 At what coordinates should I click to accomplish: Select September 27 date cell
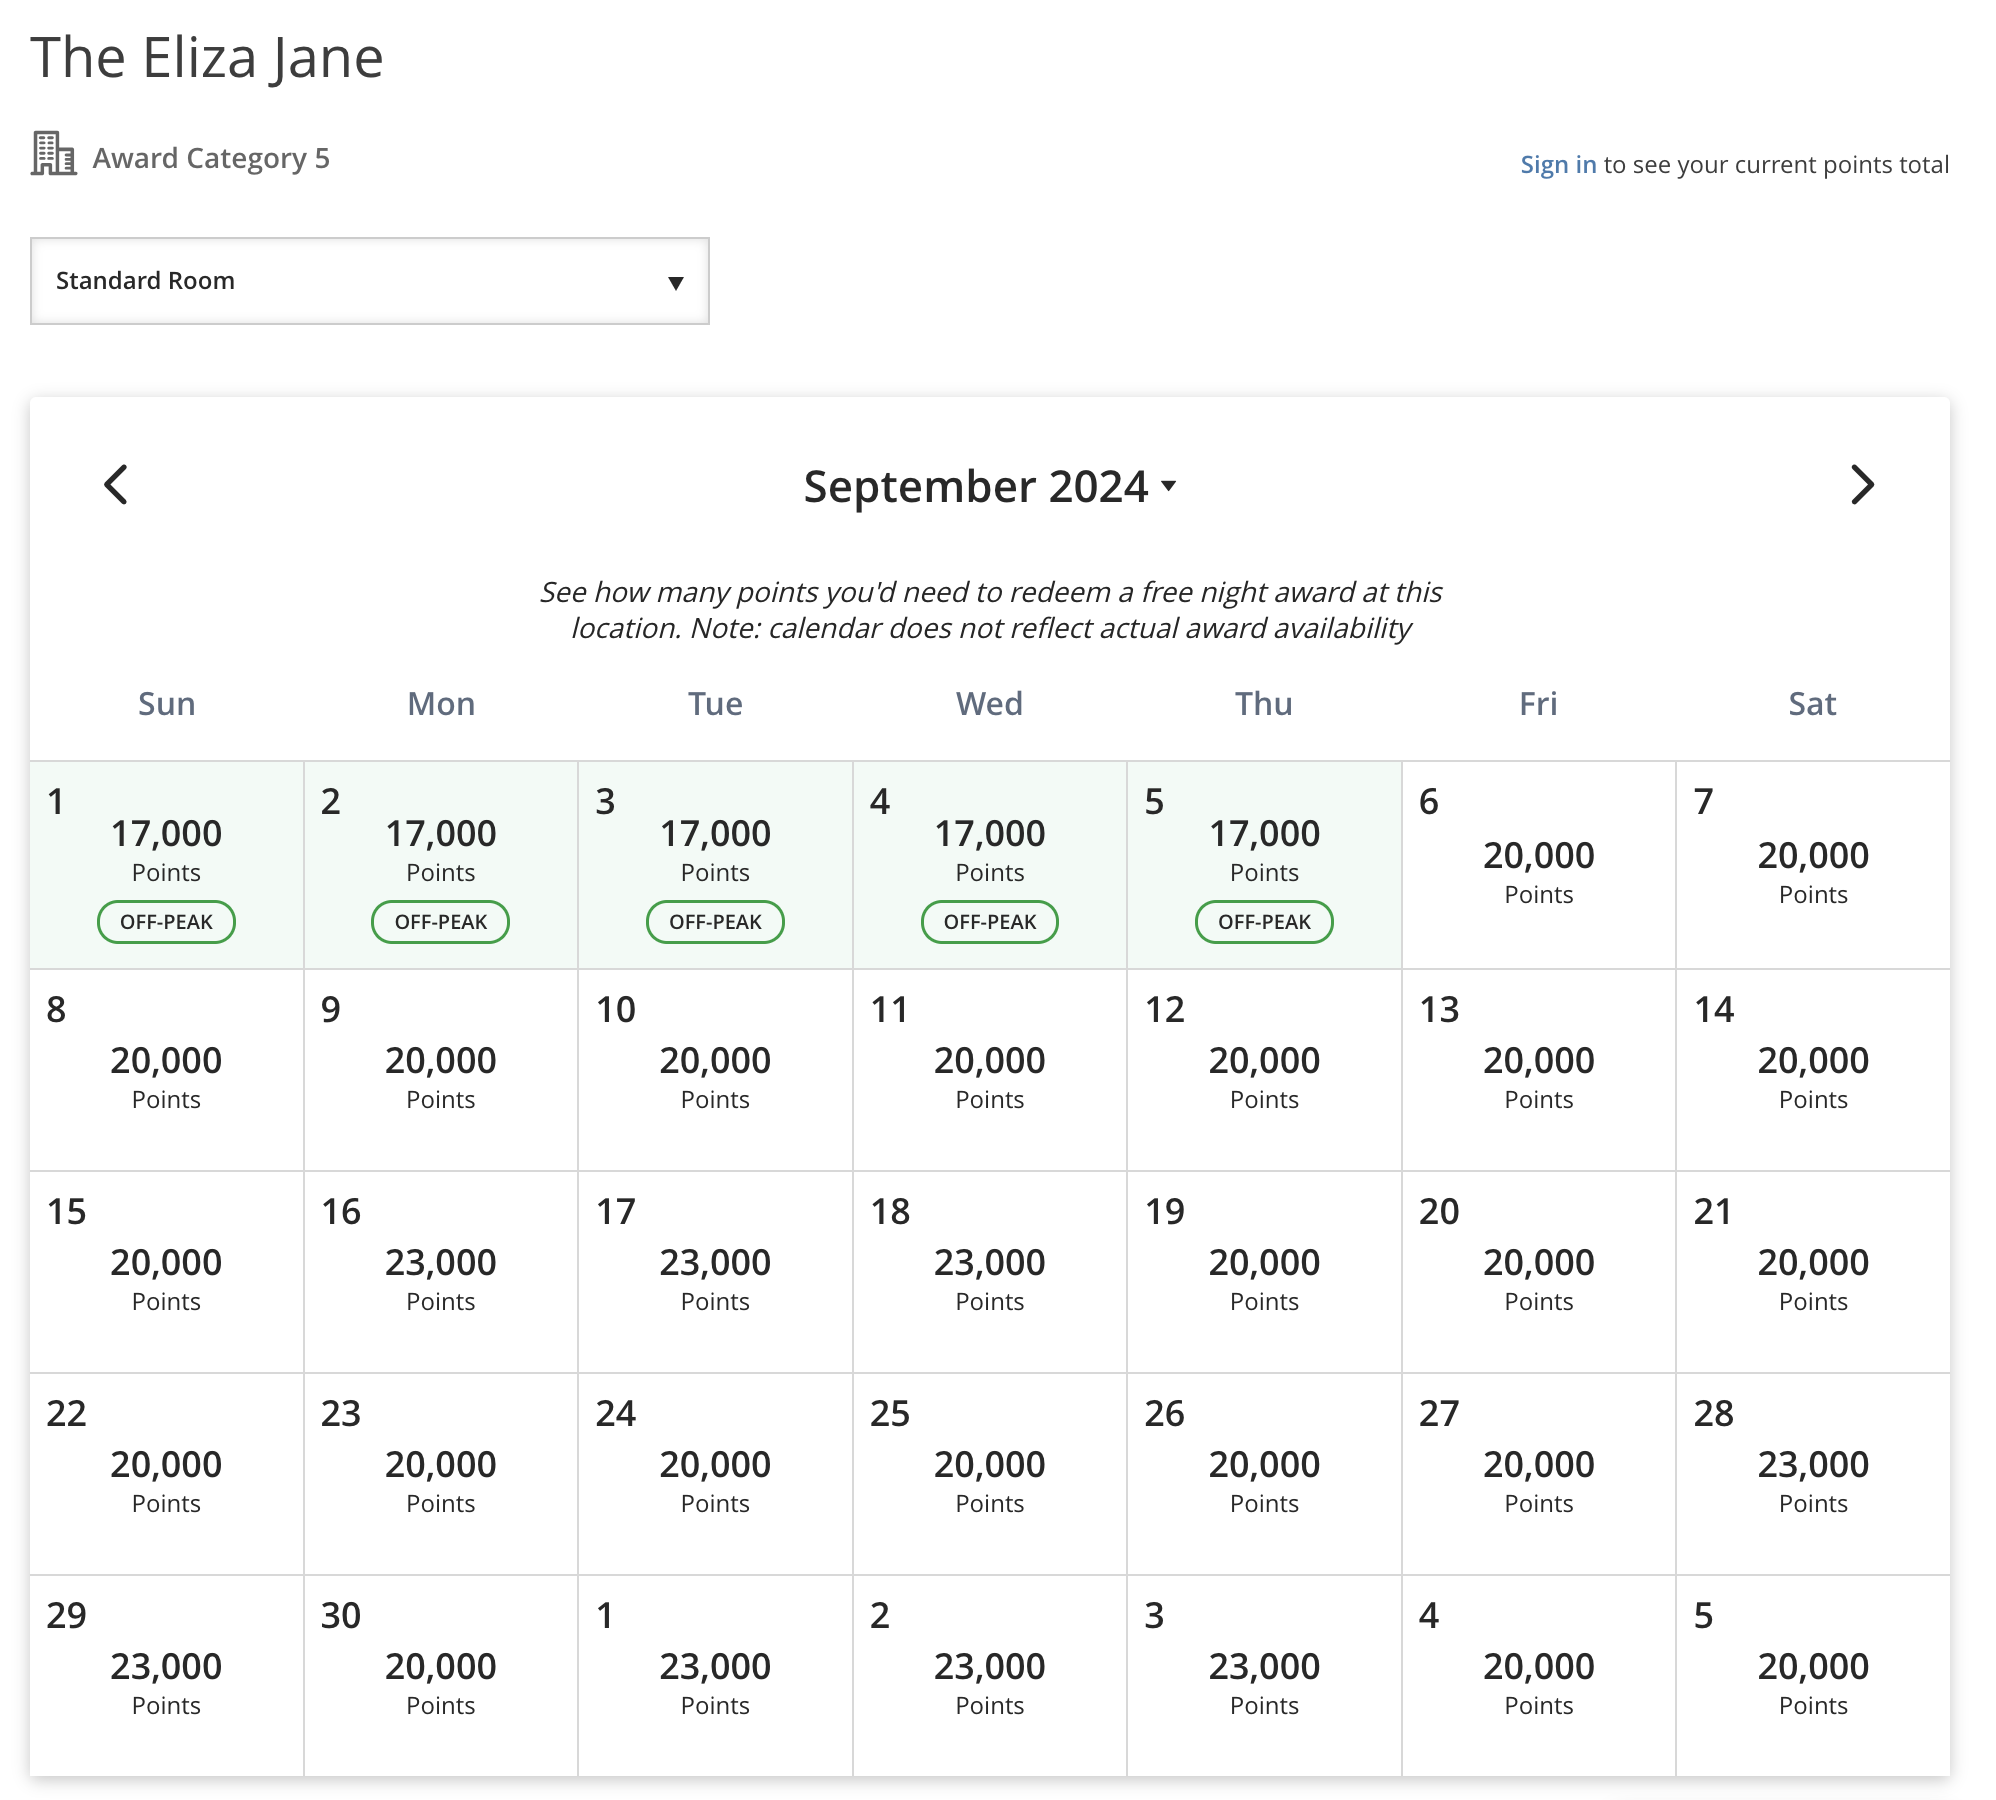[1539, 1474]
